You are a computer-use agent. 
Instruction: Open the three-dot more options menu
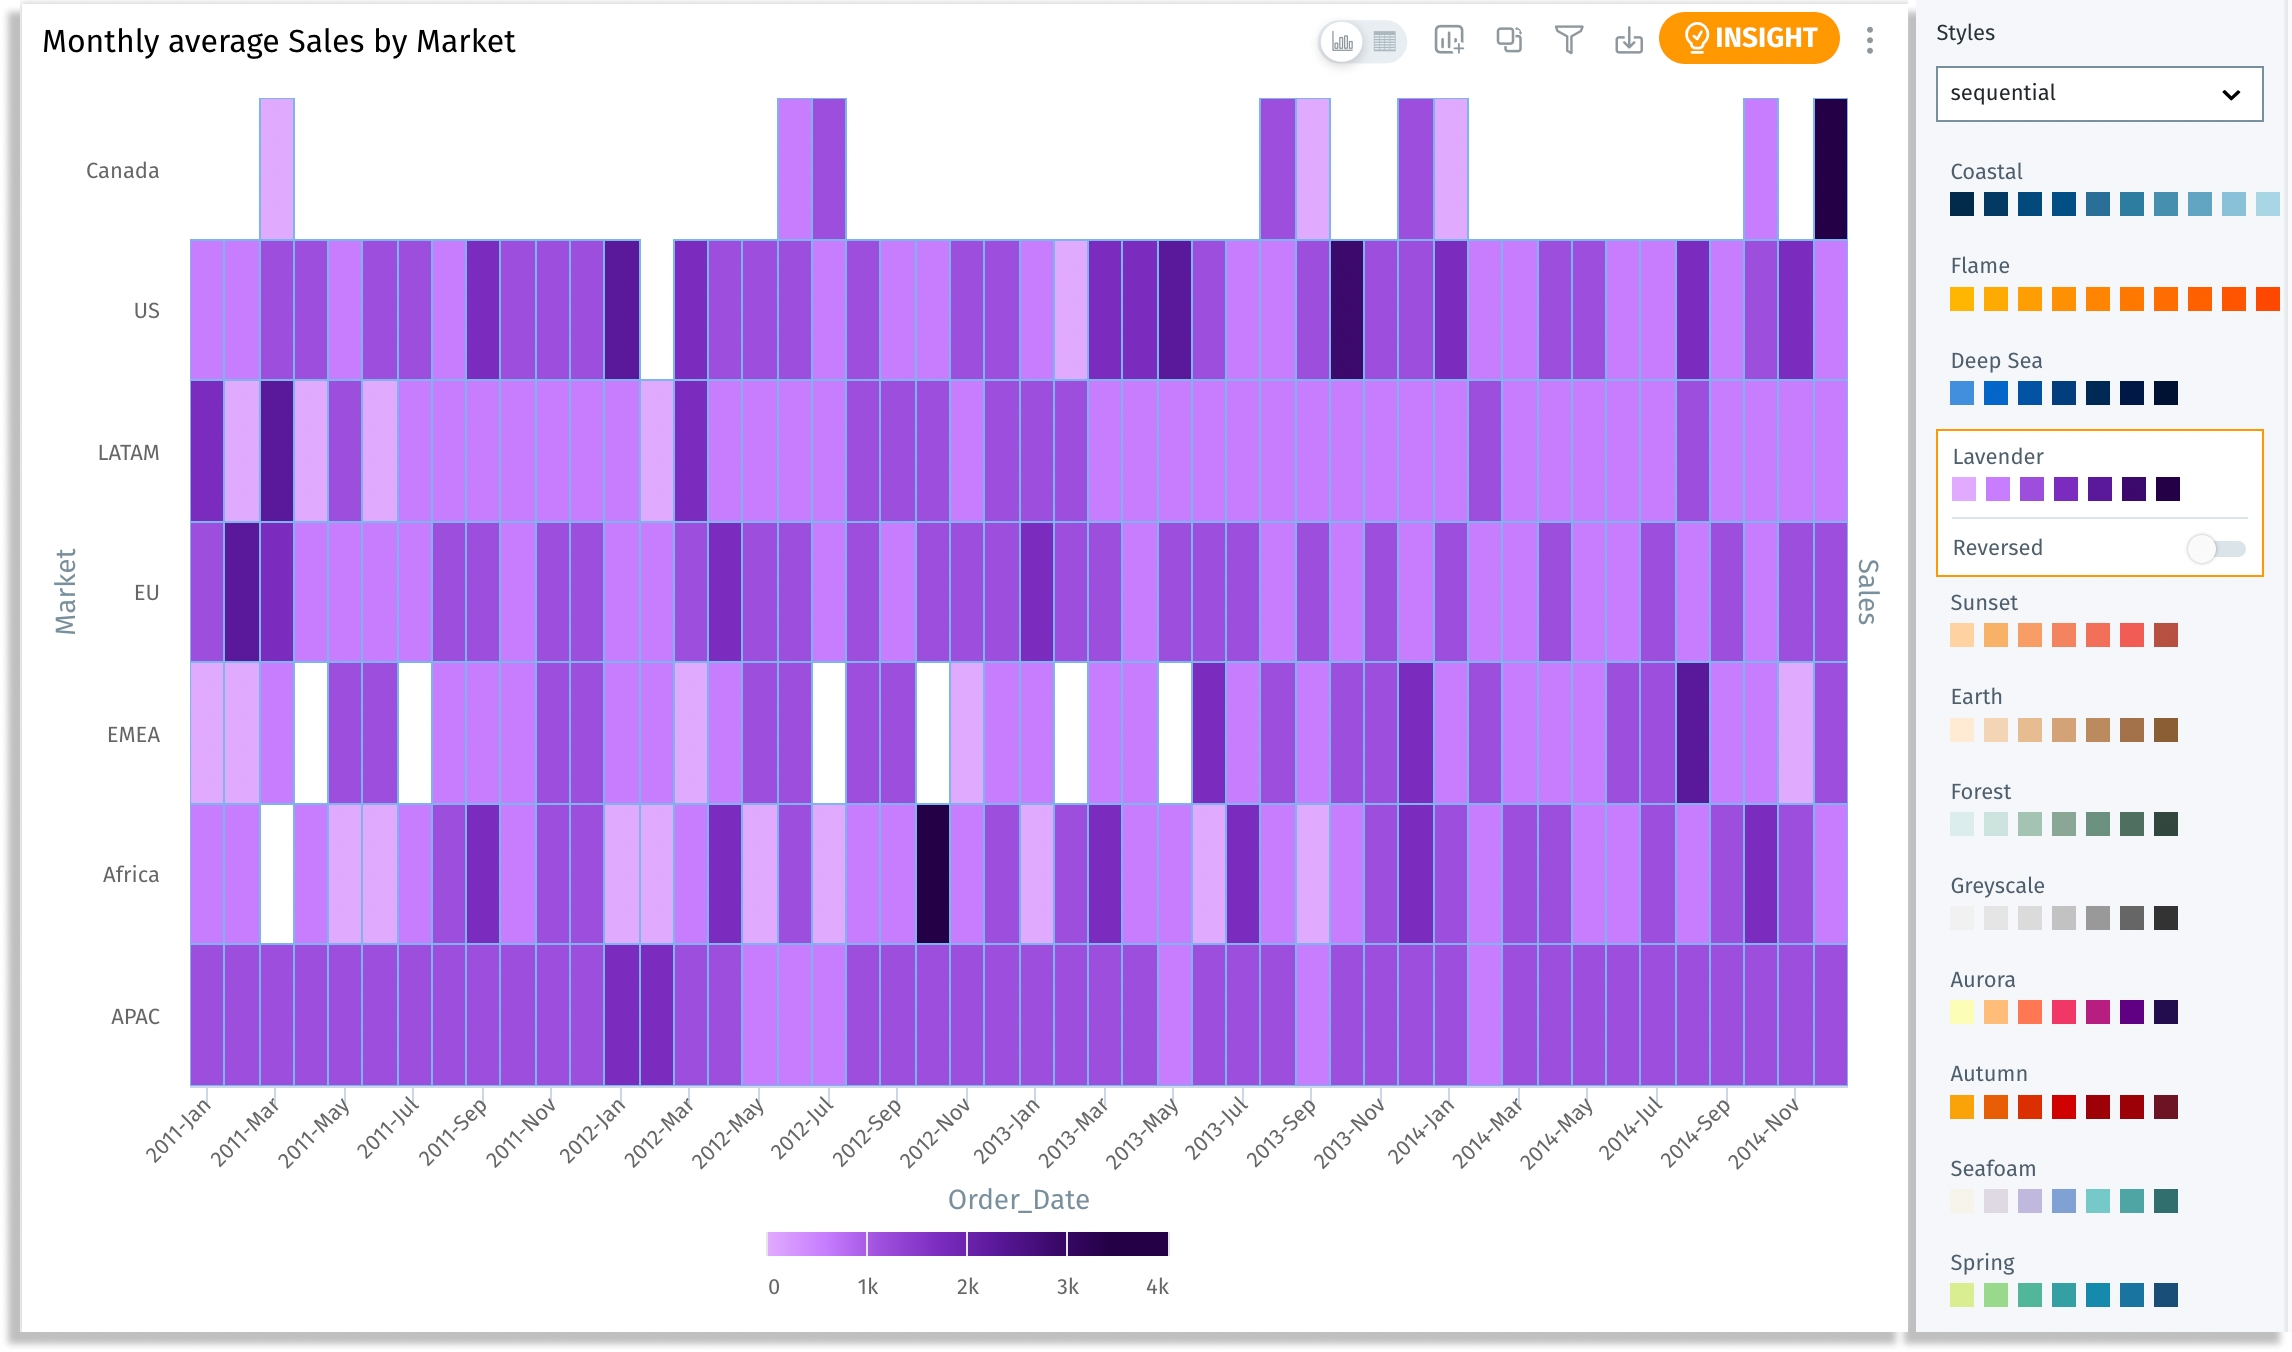click(x=1869, y=40)
